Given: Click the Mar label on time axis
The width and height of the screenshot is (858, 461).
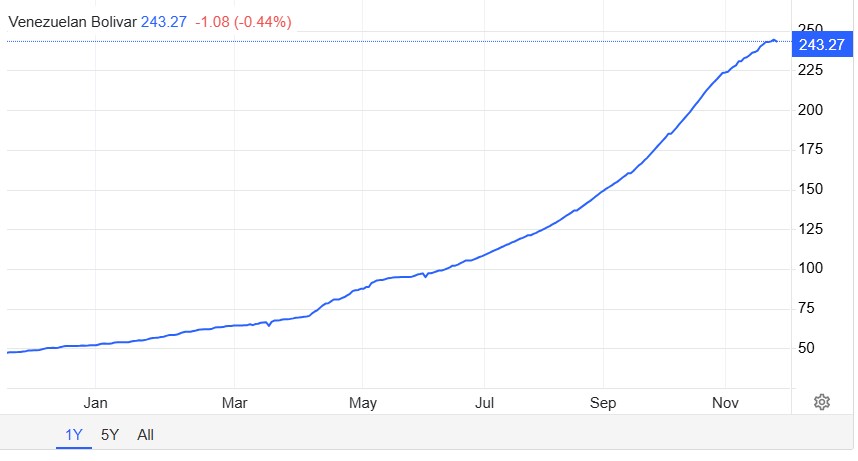Looking at the screenshot, I should pyautogui.click(x=235, y=403).
